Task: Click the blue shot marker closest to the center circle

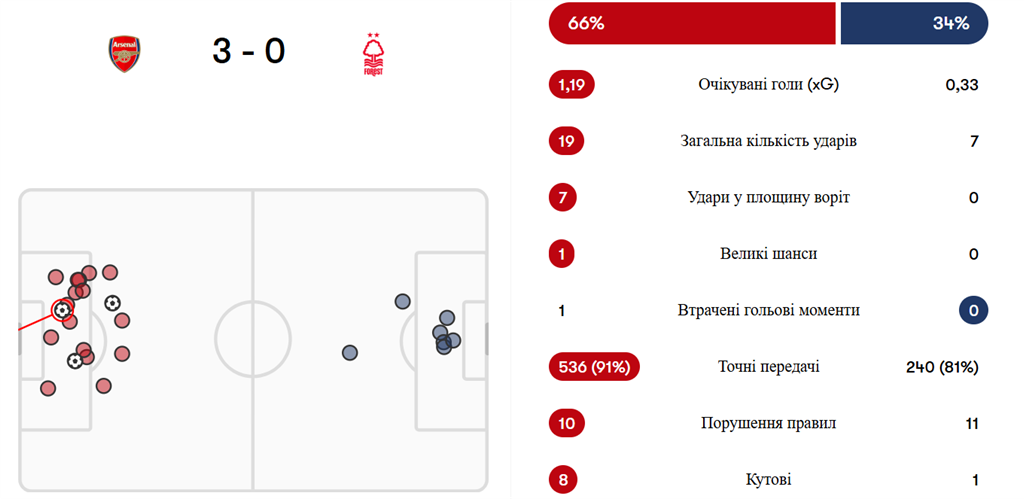Action: (x=350, y=353)
